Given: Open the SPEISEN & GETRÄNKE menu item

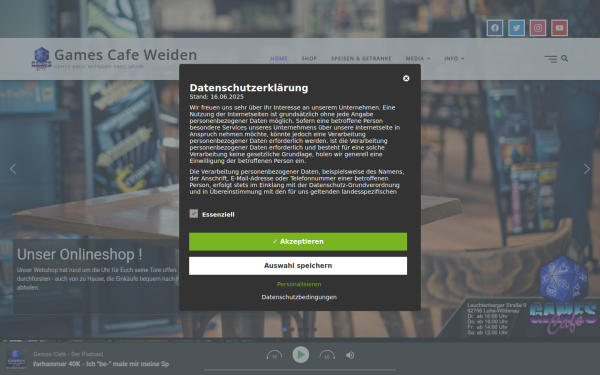Looking at the screenshot, I should pos(361,59).
